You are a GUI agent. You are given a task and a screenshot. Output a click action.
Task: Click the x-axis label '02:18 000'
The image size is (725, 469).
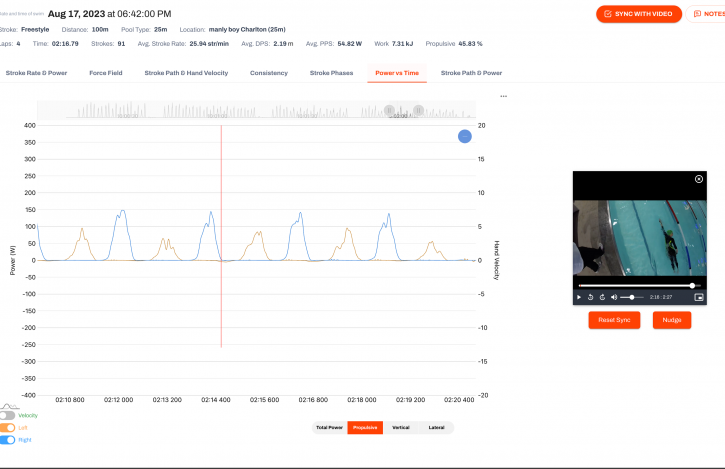(x=362, y=400)
